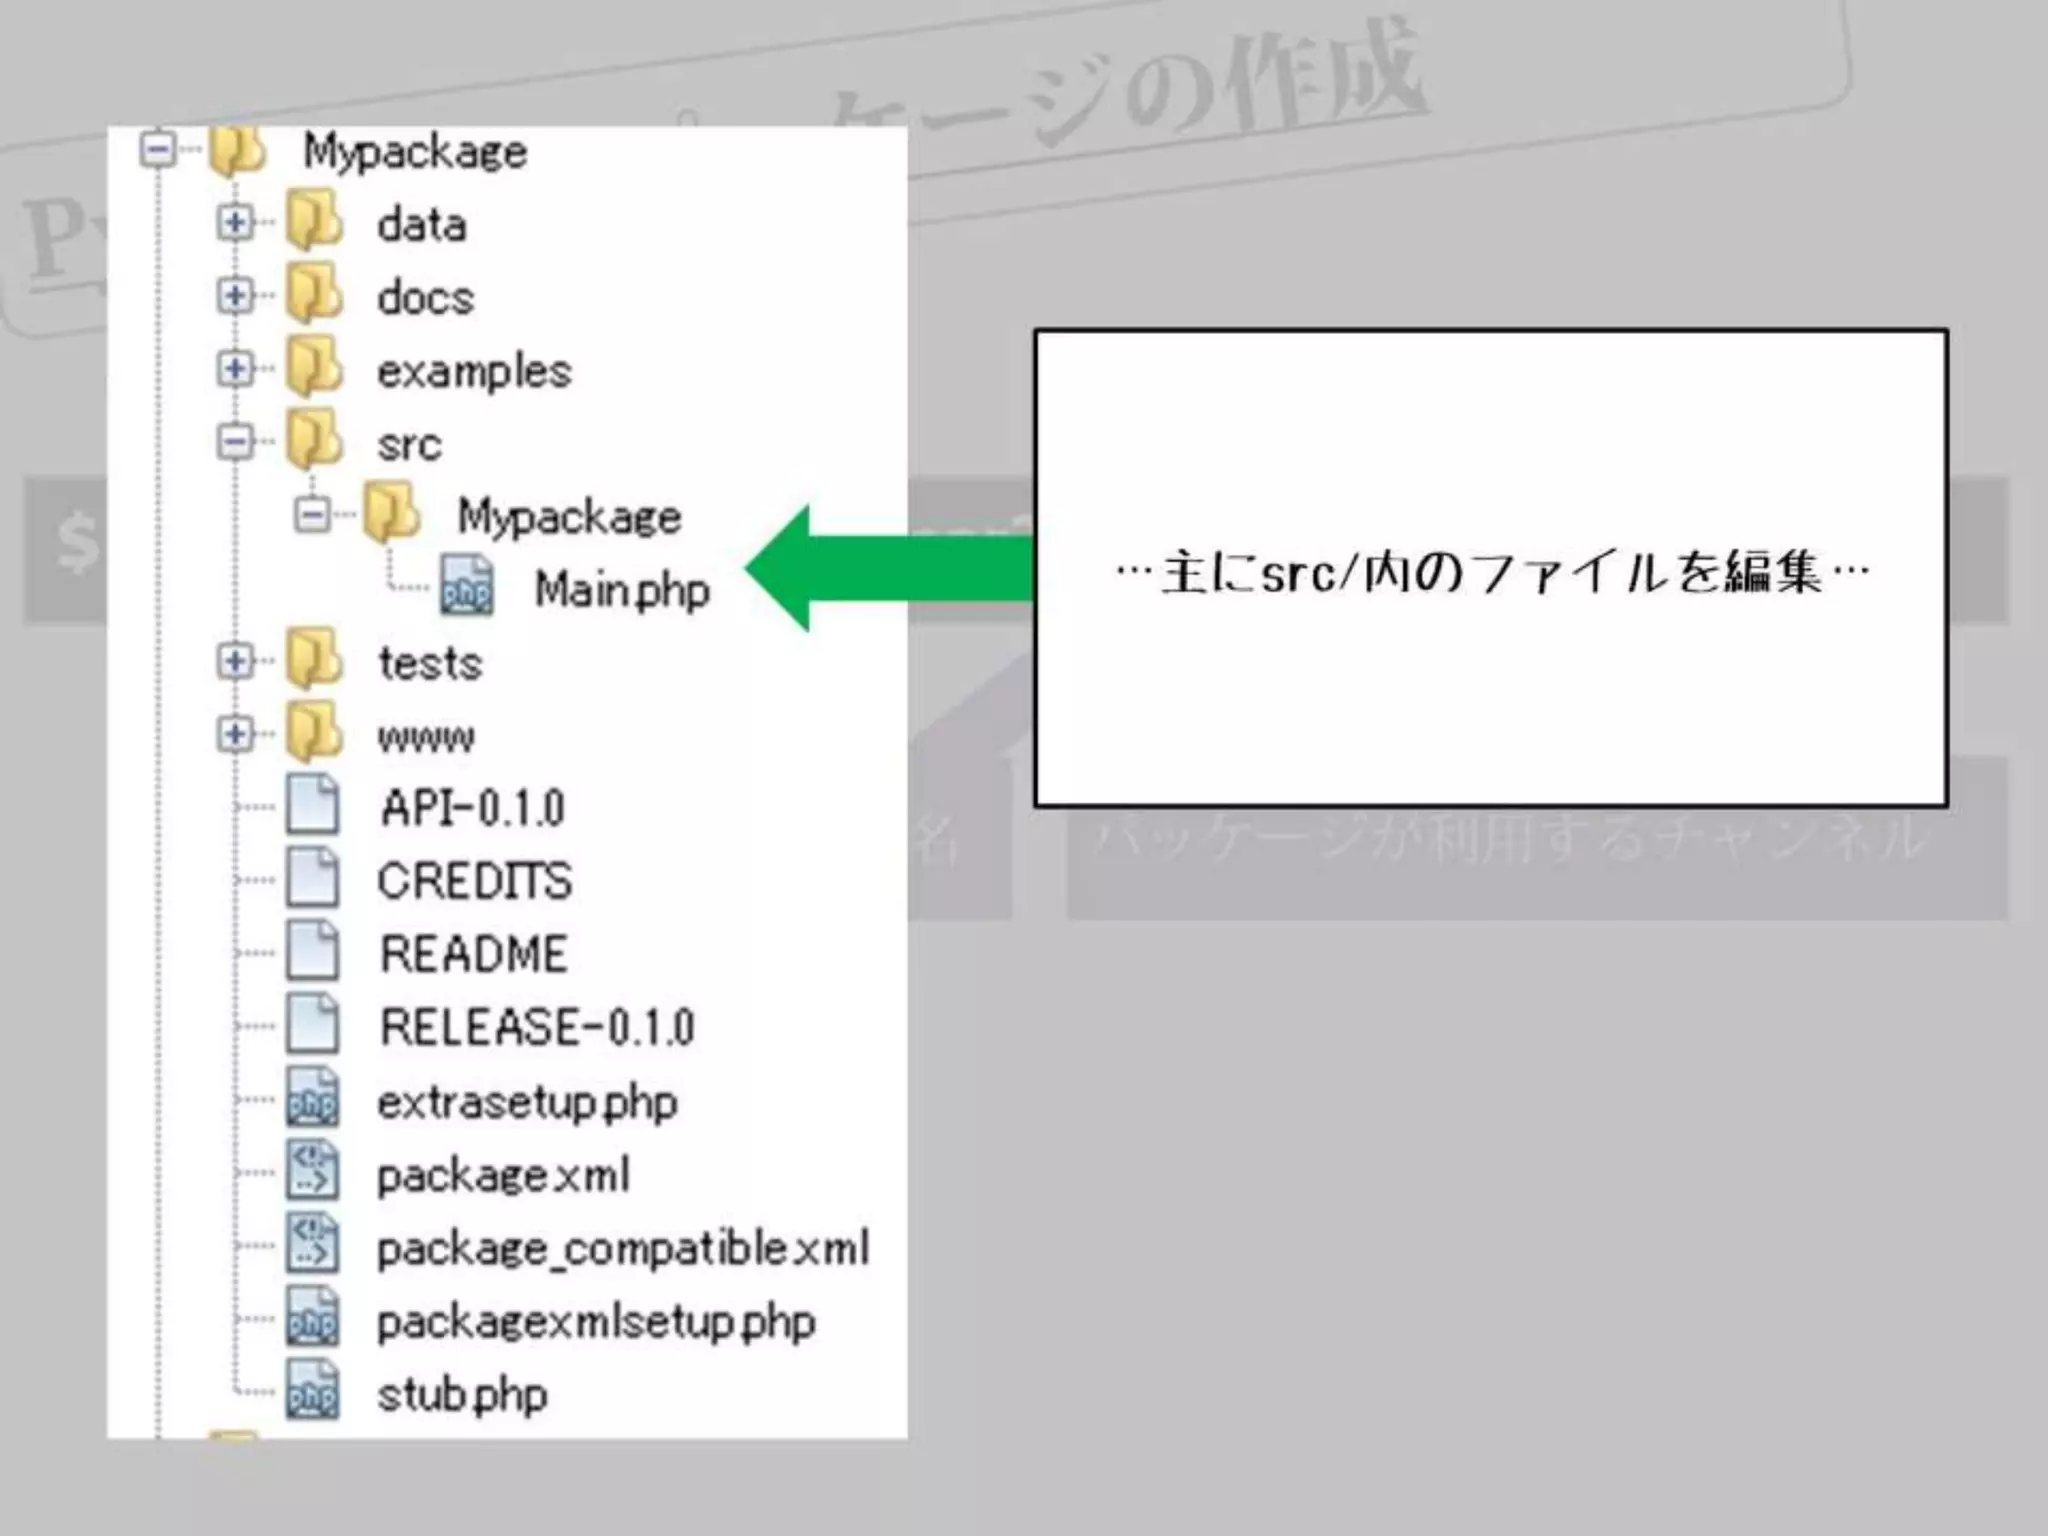Expand the data folder node

click(235, 222)
